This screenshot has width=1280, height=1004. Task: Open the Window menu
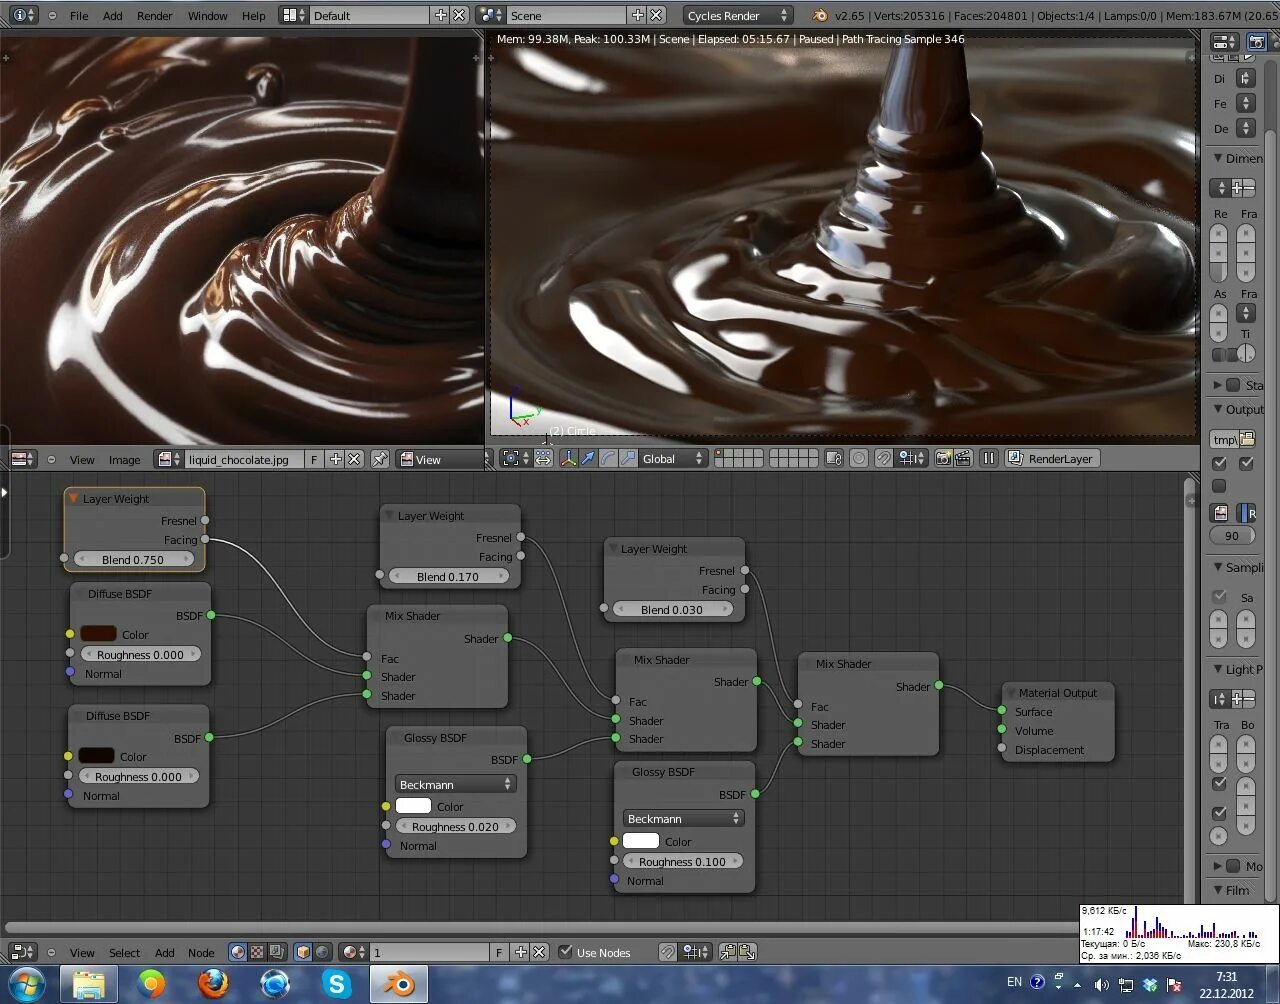pyautogui.click(x=207, y=16)
